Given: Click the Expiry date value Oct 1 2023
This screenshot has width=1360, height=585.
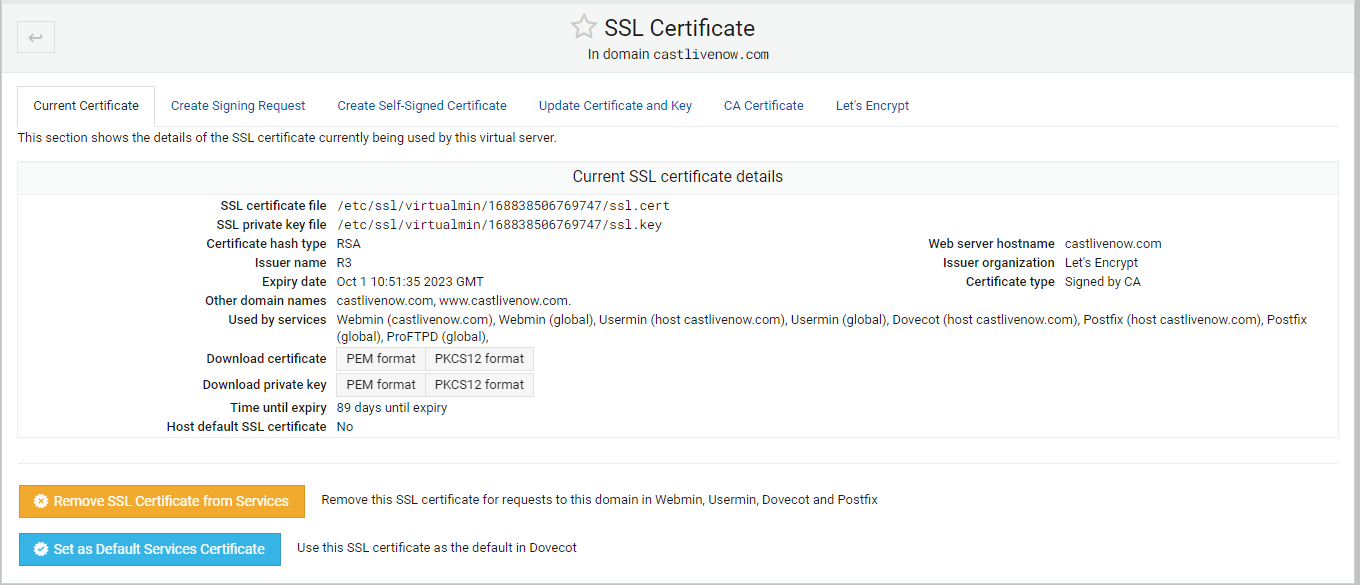Looking at the screenshot, I should click(408, 281).
